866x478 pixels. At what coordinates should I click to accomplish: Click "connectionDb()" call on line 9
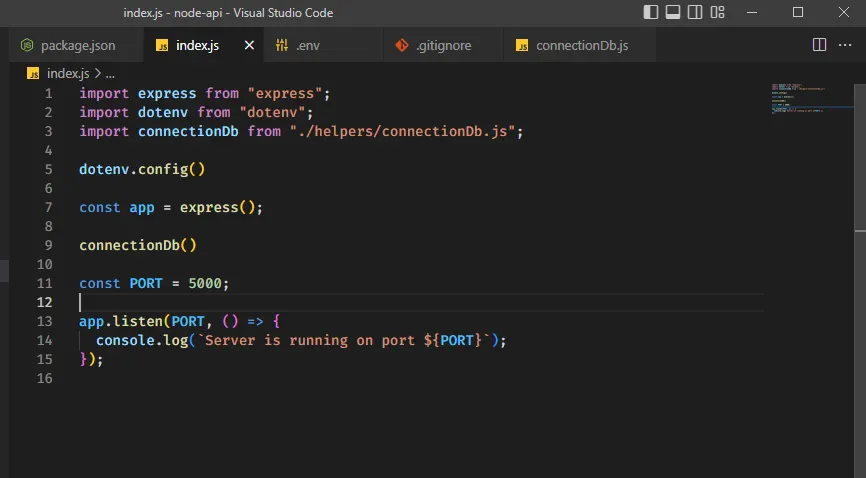138,245
